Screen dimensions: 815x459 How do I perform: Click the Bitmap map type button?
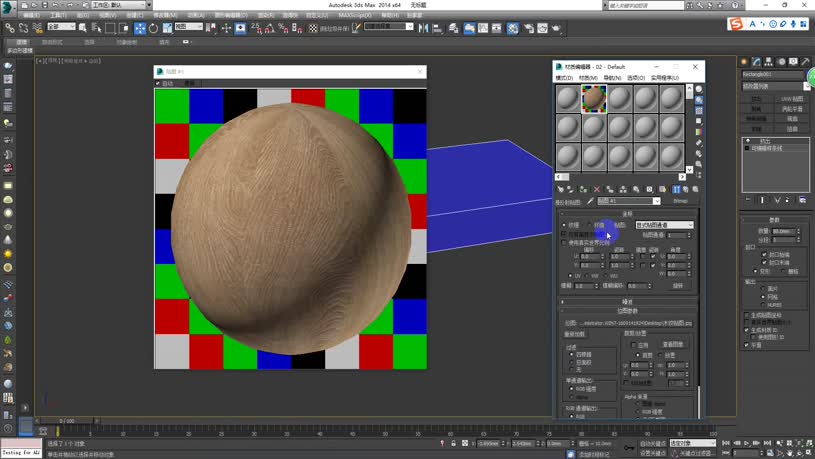coord(680,201)
